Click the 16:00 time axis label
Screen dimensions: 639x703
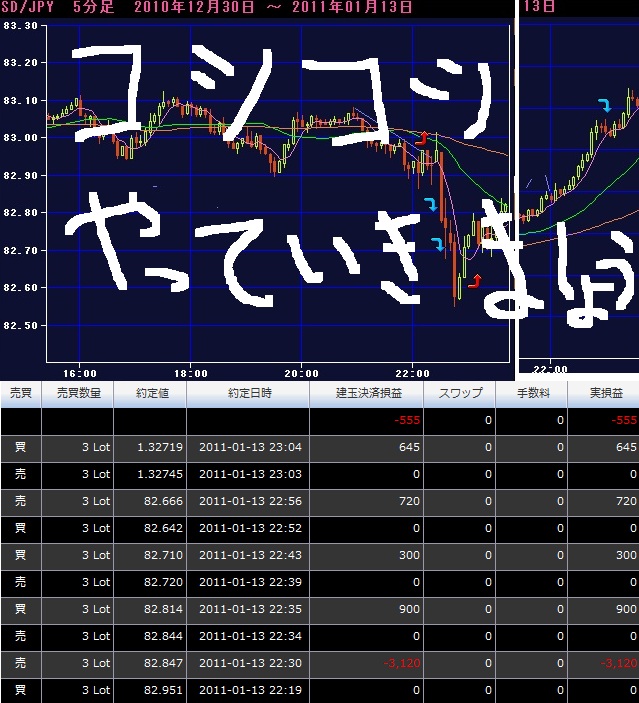coord(79,373)
